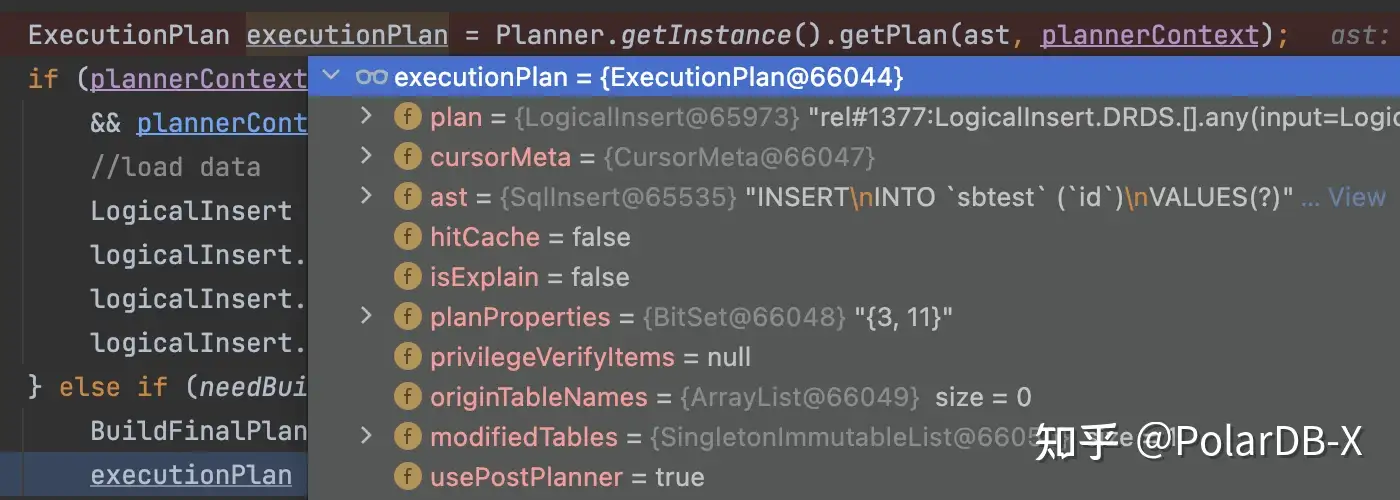Click field icon next to ast

coord(407,197)
